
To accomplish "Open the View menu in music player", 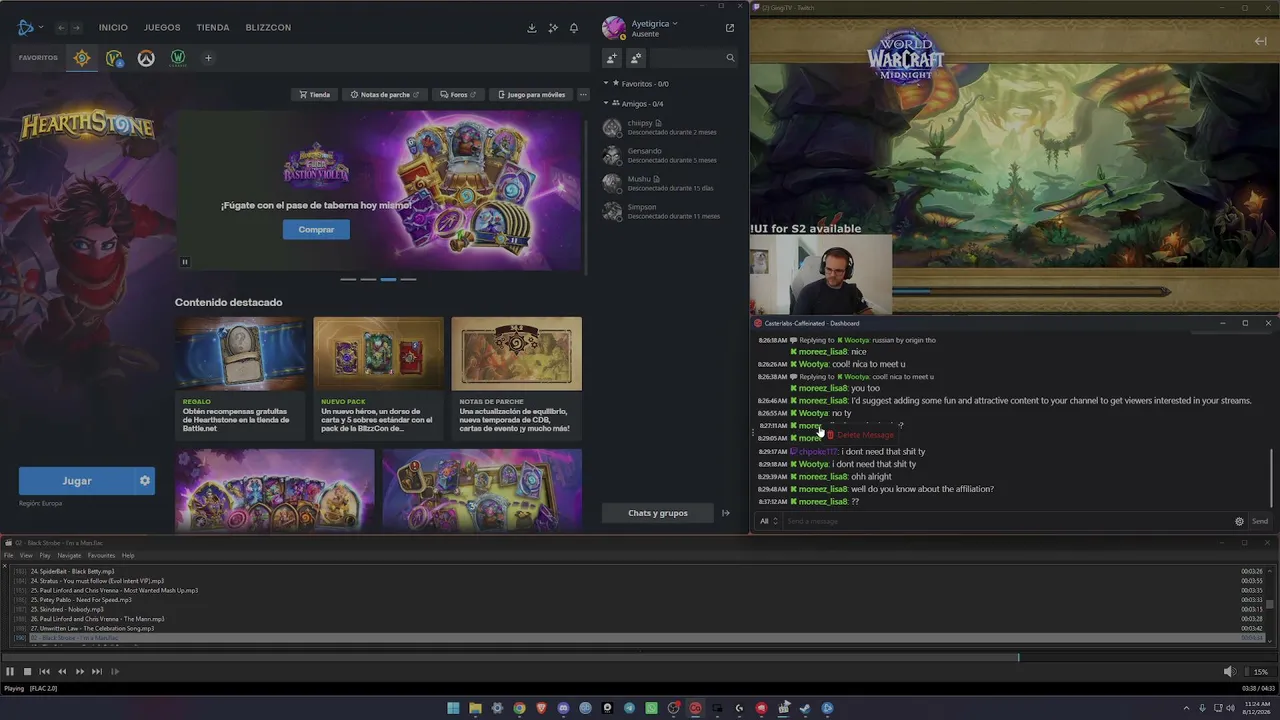I will 26,555.
